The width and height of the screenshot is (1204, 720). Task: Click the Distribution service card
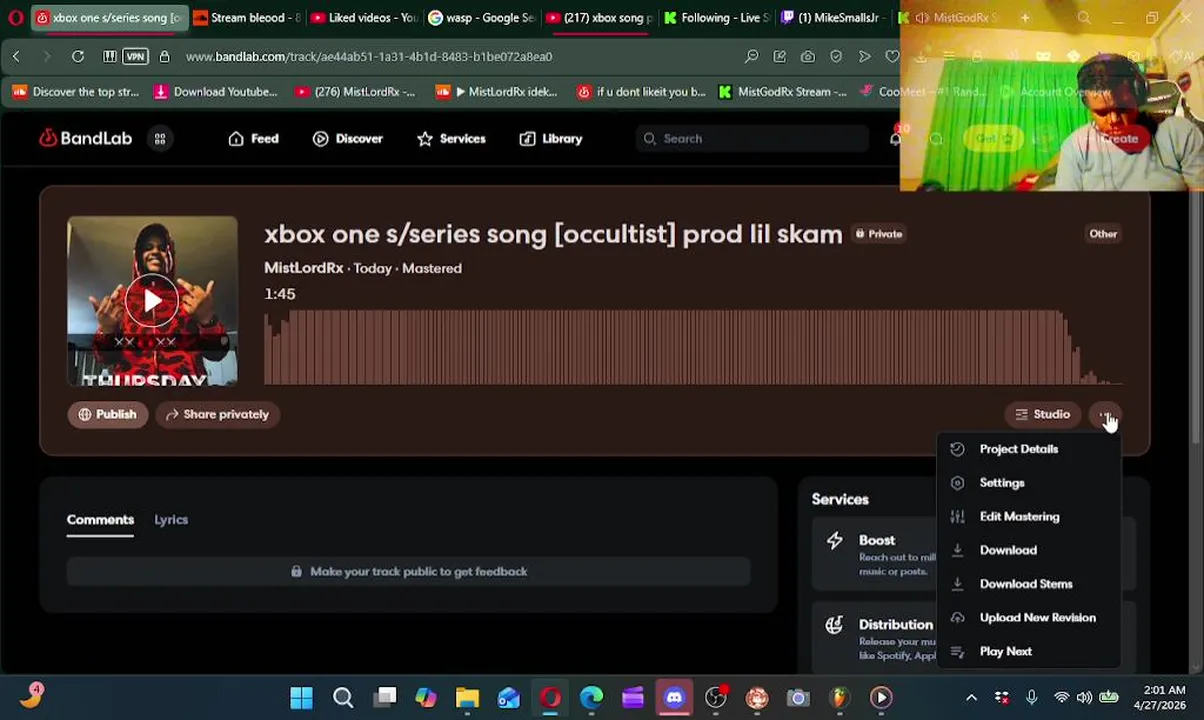click(875, 637)
